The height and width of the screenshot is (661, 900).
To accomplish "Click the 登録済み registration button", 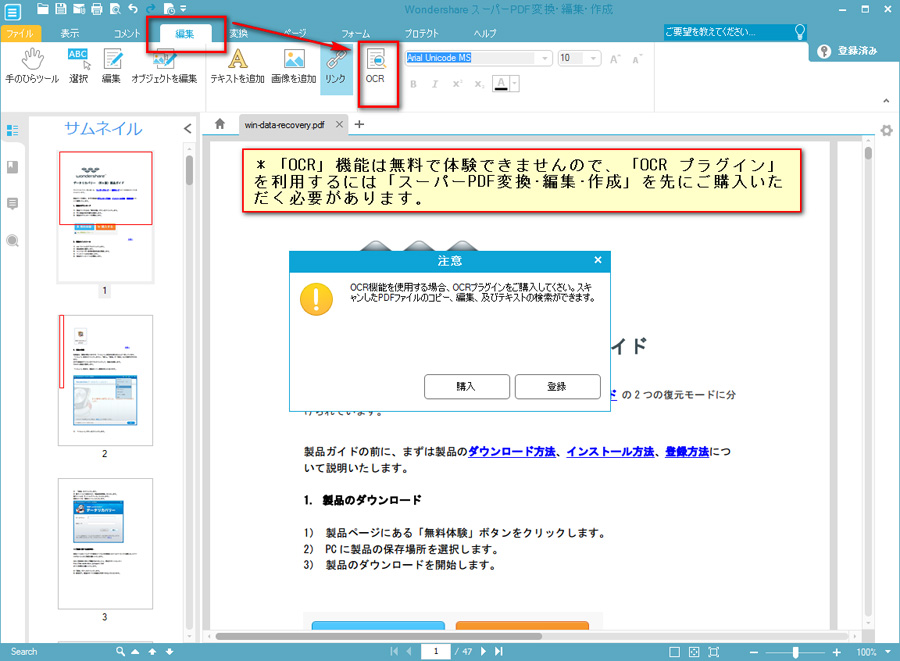I will (x=848, y=51).
